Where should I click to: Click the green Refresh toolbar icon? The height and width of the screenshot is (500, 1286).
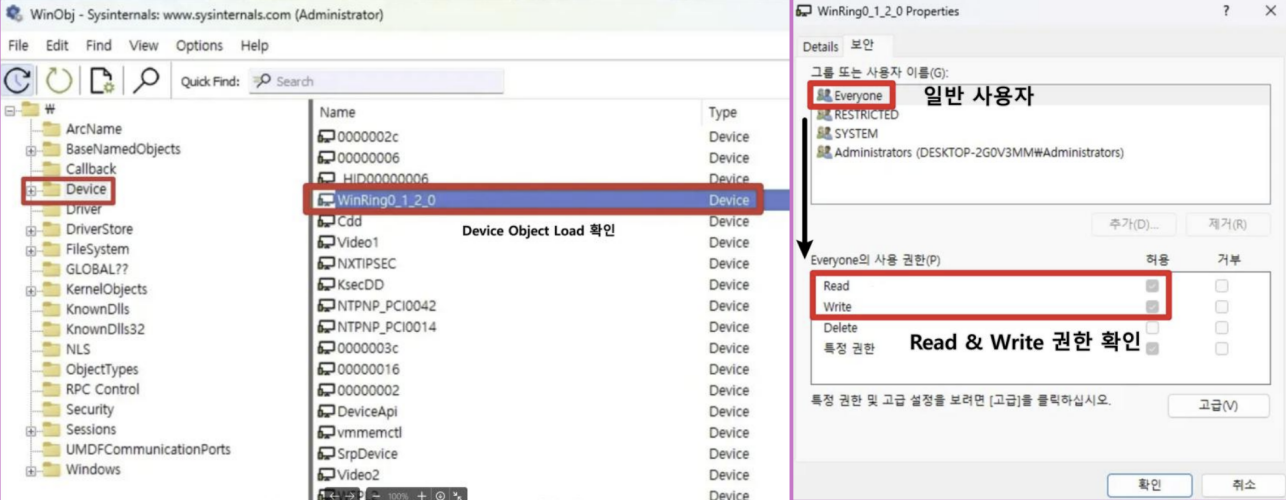coord(59,81)
